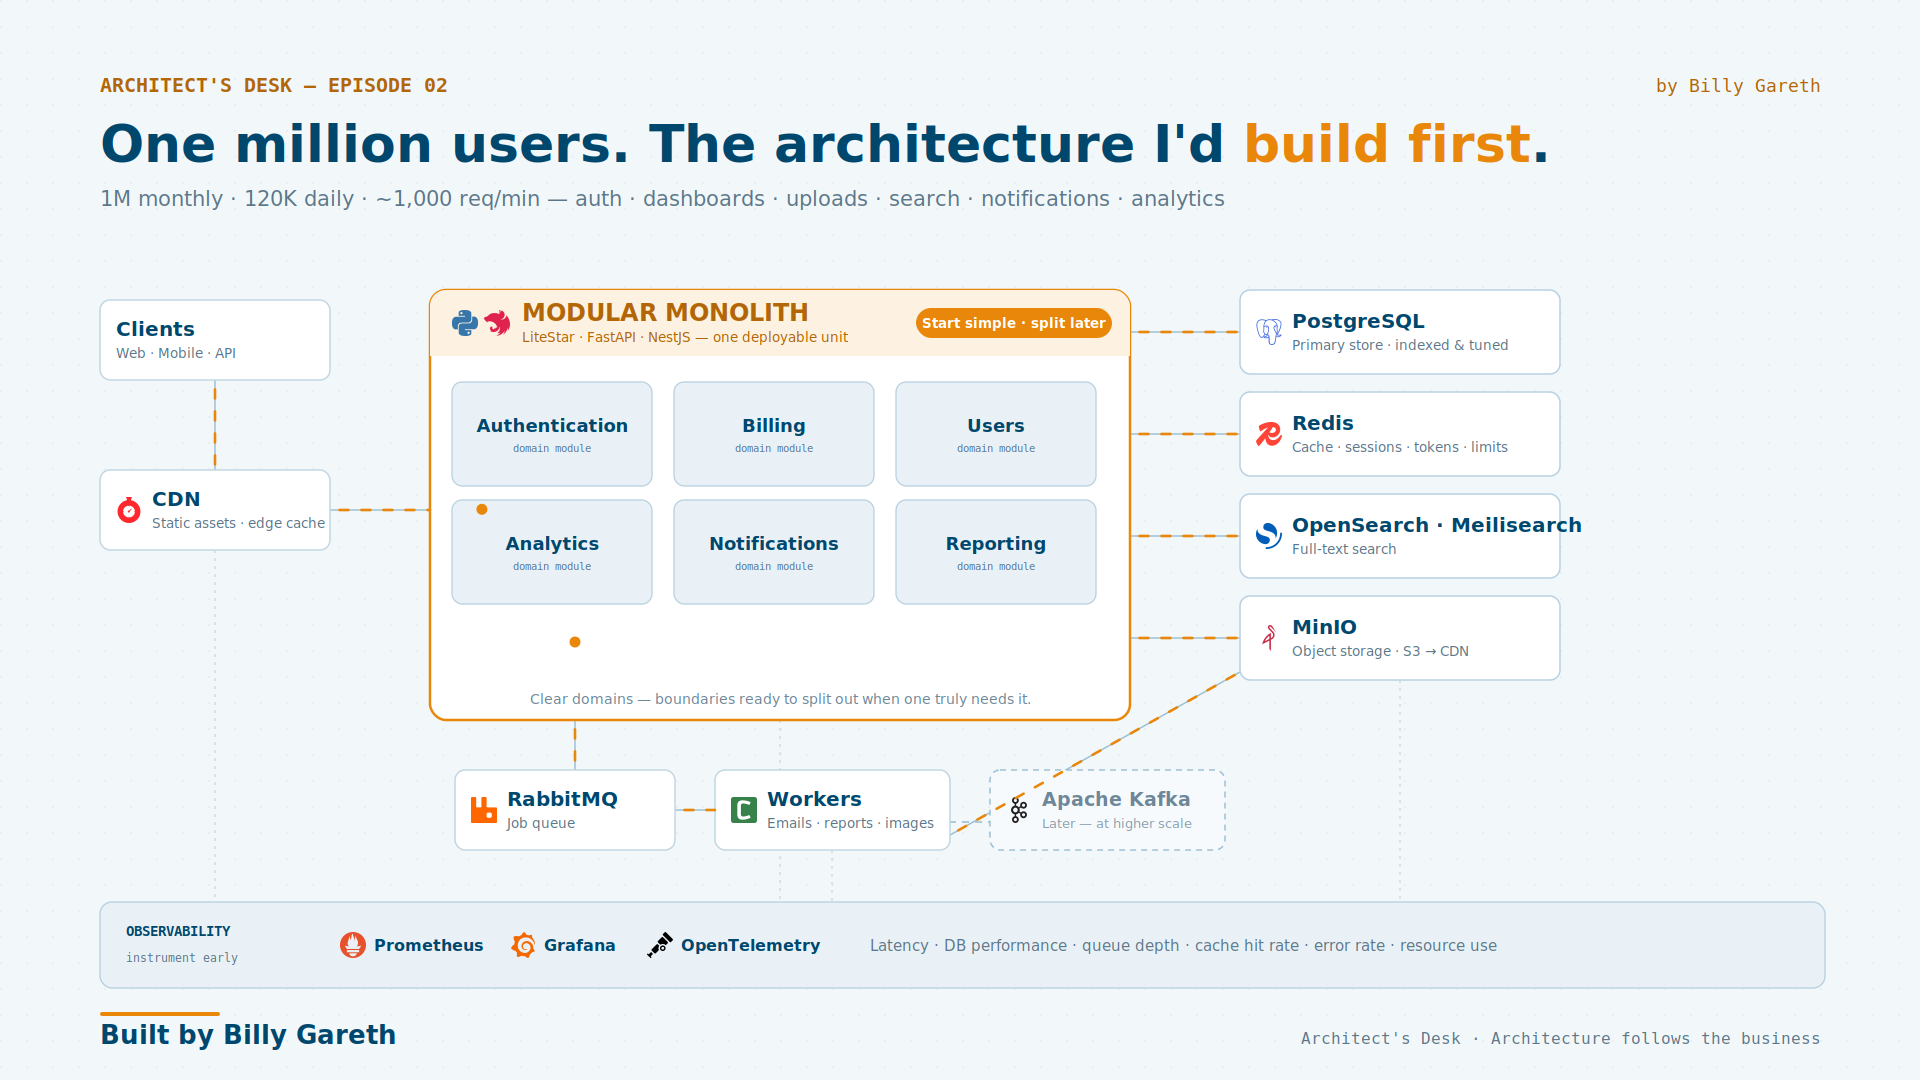
Task: Click the Prometheus flame icon
Action: click(x=353, y=945)
